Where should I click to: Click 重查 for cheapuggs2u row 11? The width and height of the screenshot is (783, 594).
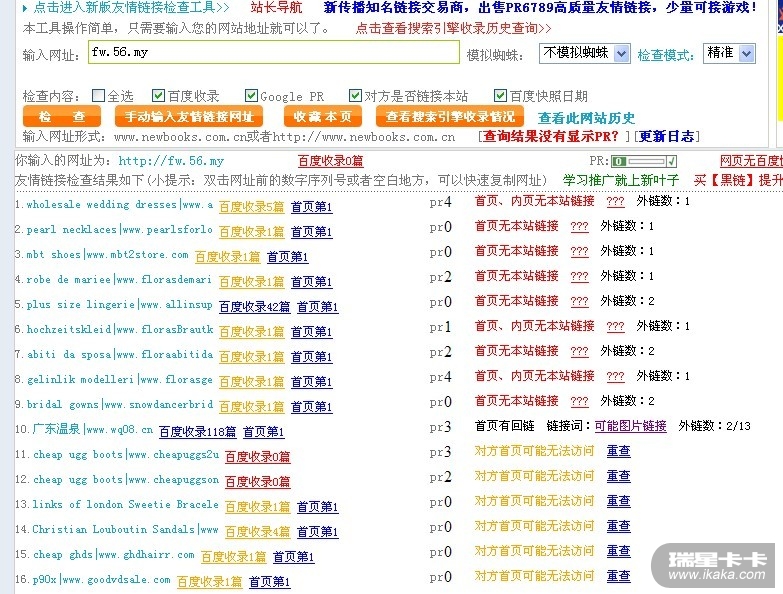point(618,451)
